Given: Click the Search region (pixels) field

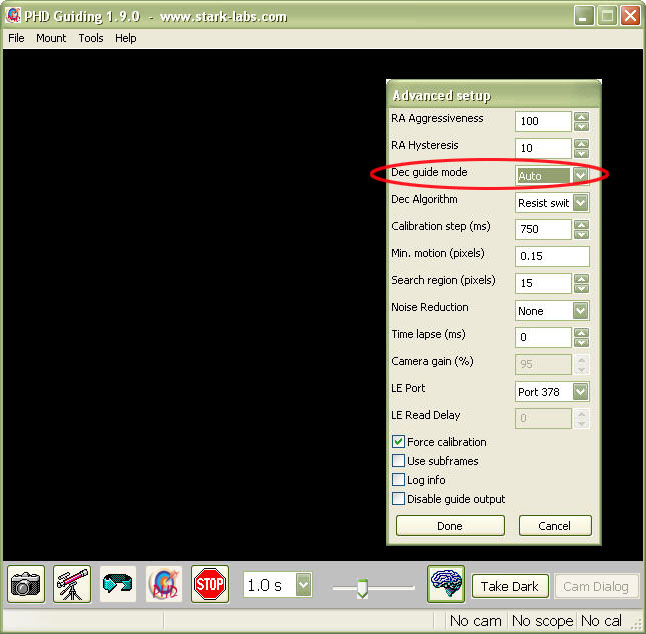Looking at the screenshot, I should [543, 283].
